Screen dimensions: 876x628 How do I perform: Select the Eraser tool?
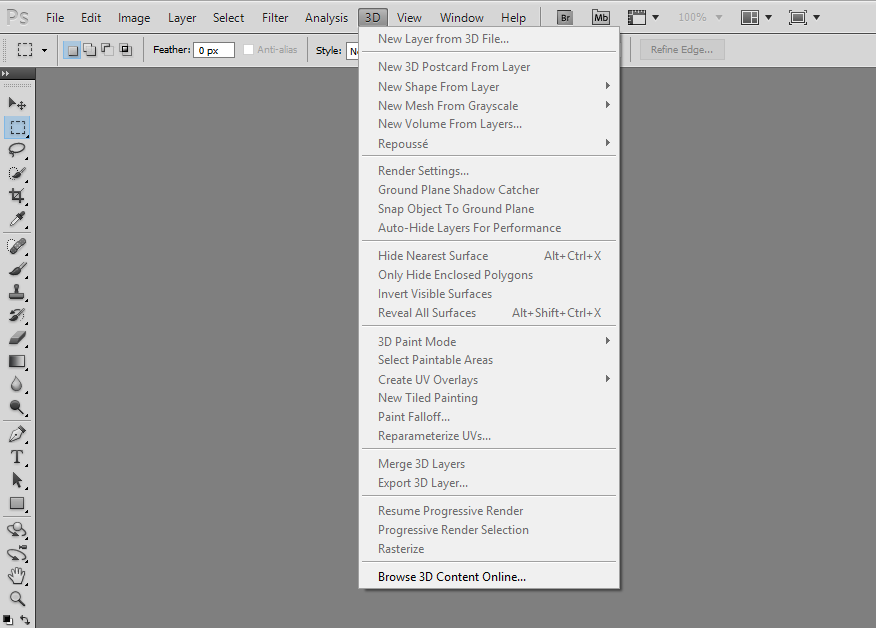(x=17, y=338)
